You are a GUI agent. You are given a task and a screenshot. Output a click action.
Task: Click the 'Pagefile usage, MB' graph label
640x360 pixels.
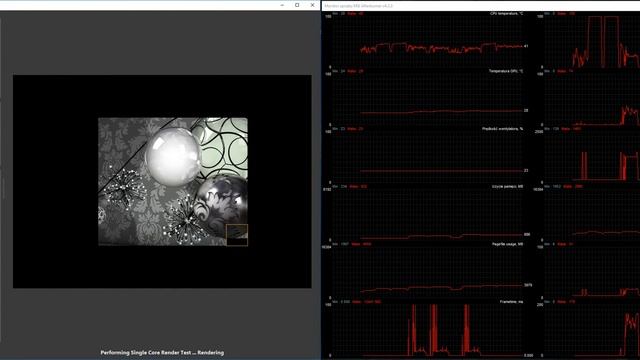coord(507,244)
